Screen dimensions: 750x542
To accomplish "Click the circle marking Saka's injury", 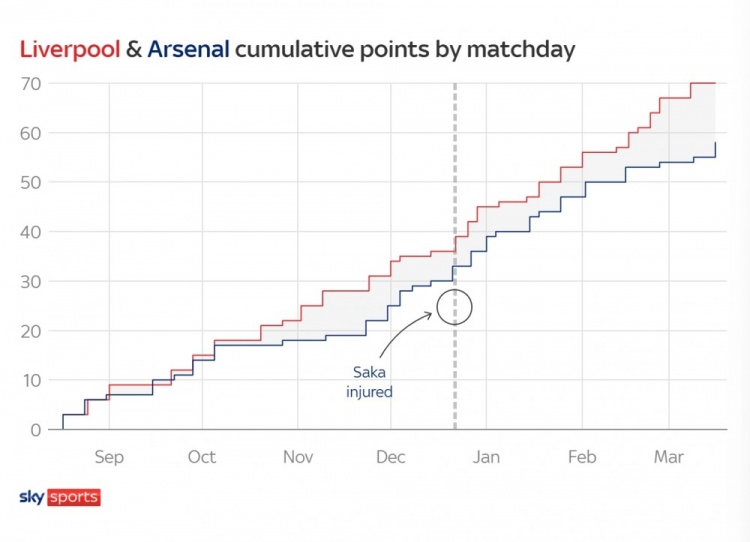I will point(454,307).
